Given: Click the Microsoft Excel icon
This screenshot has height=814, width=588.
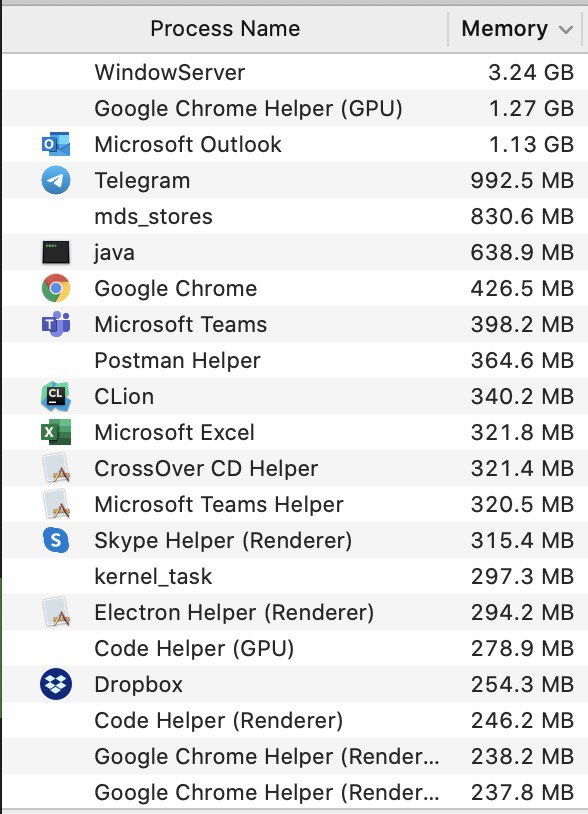Looking at the screenshot, I should tap(56, 432).
